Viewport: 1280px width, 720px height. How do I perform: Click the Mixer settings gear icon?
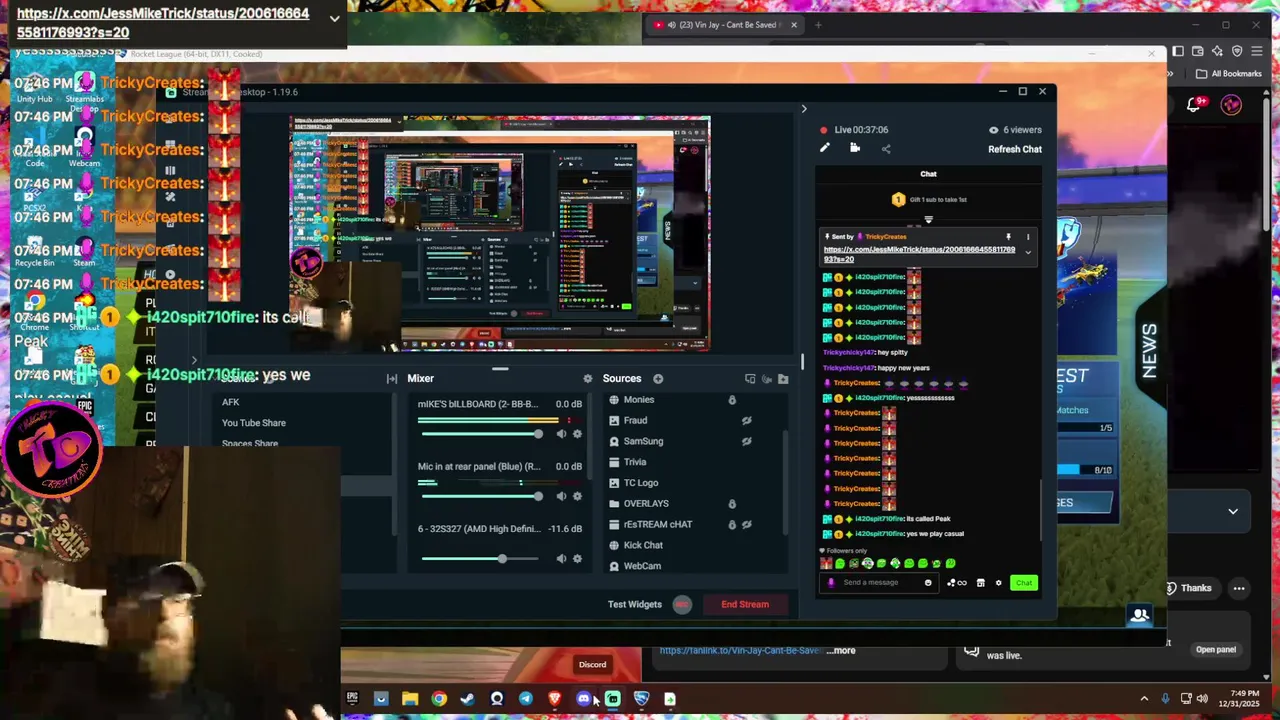pyautogui.click(x=588, y=379)
